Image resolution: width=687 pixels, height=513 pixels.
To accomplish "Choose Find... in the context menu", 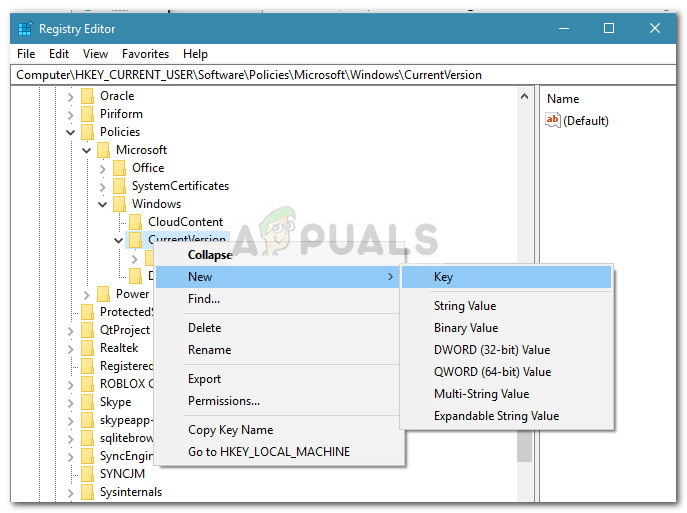I will point(278,299).
